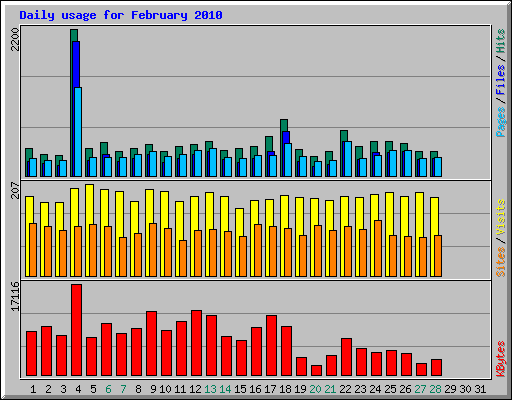Click the orange 'Sites' legend label
512x400 pixels.
click(x=501, y=262)
